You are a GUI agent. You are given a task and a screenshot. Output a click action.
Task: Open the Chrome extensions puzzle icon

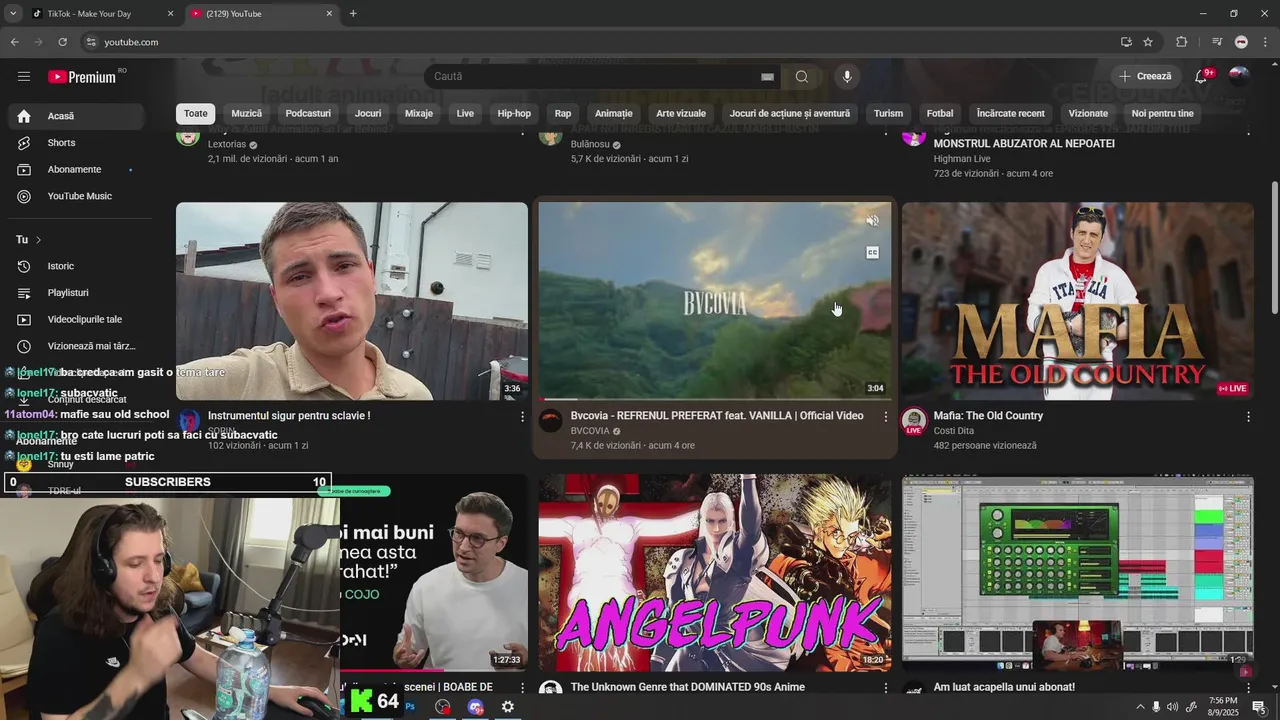1182,42
